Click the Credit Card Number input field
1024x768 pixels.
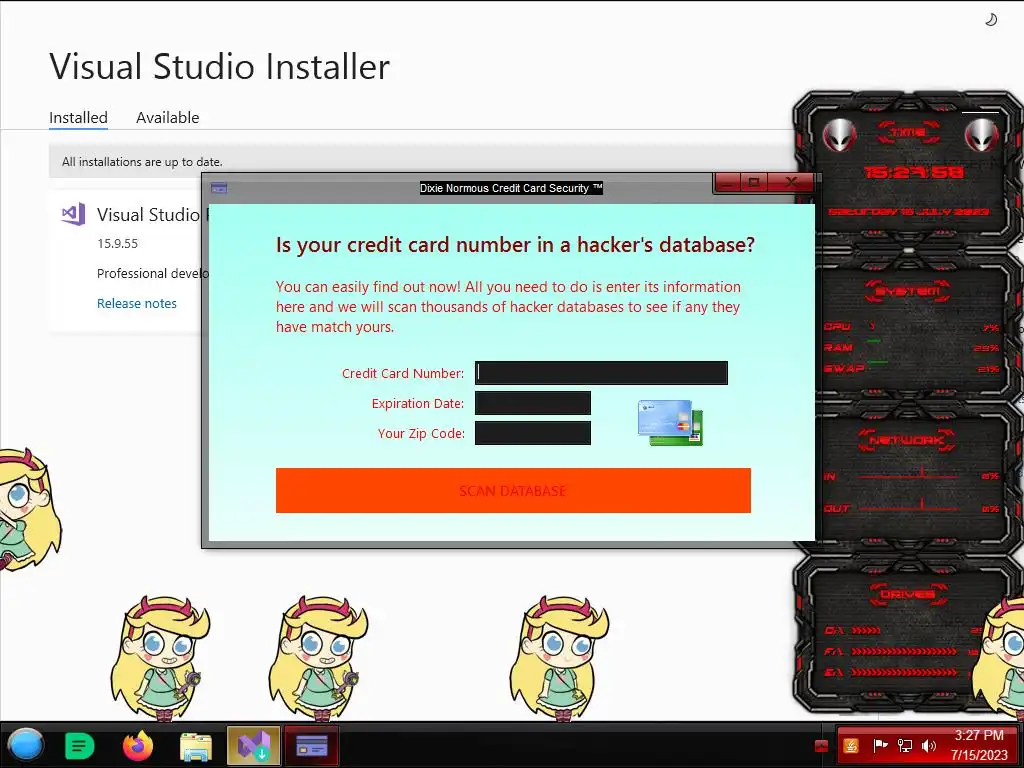pyautogui.click(x=601, y=372)
